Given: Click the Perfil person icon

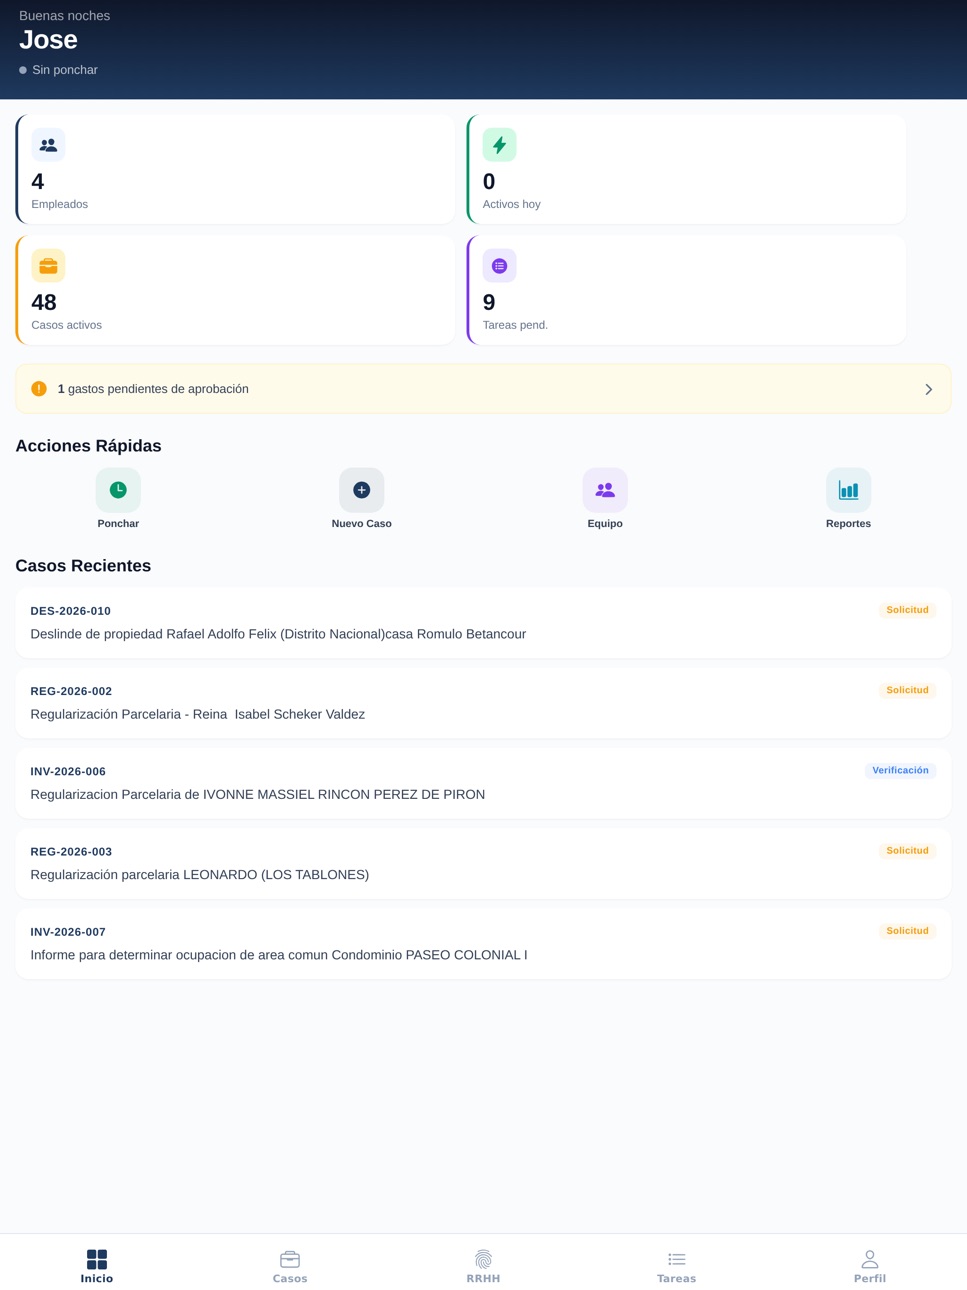Looking at the screenshot, I should point(870,1259).
